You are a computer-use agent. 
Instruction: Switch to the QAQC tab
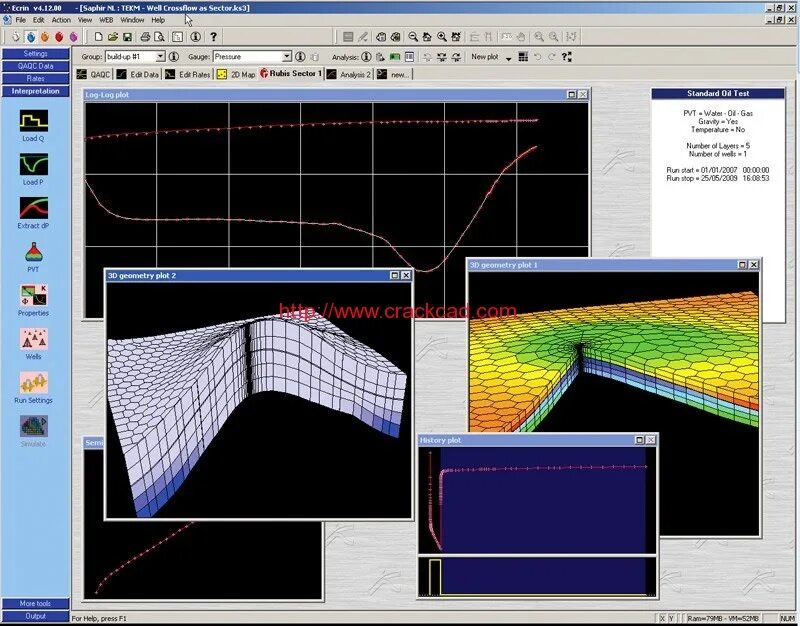coord(94,74)
